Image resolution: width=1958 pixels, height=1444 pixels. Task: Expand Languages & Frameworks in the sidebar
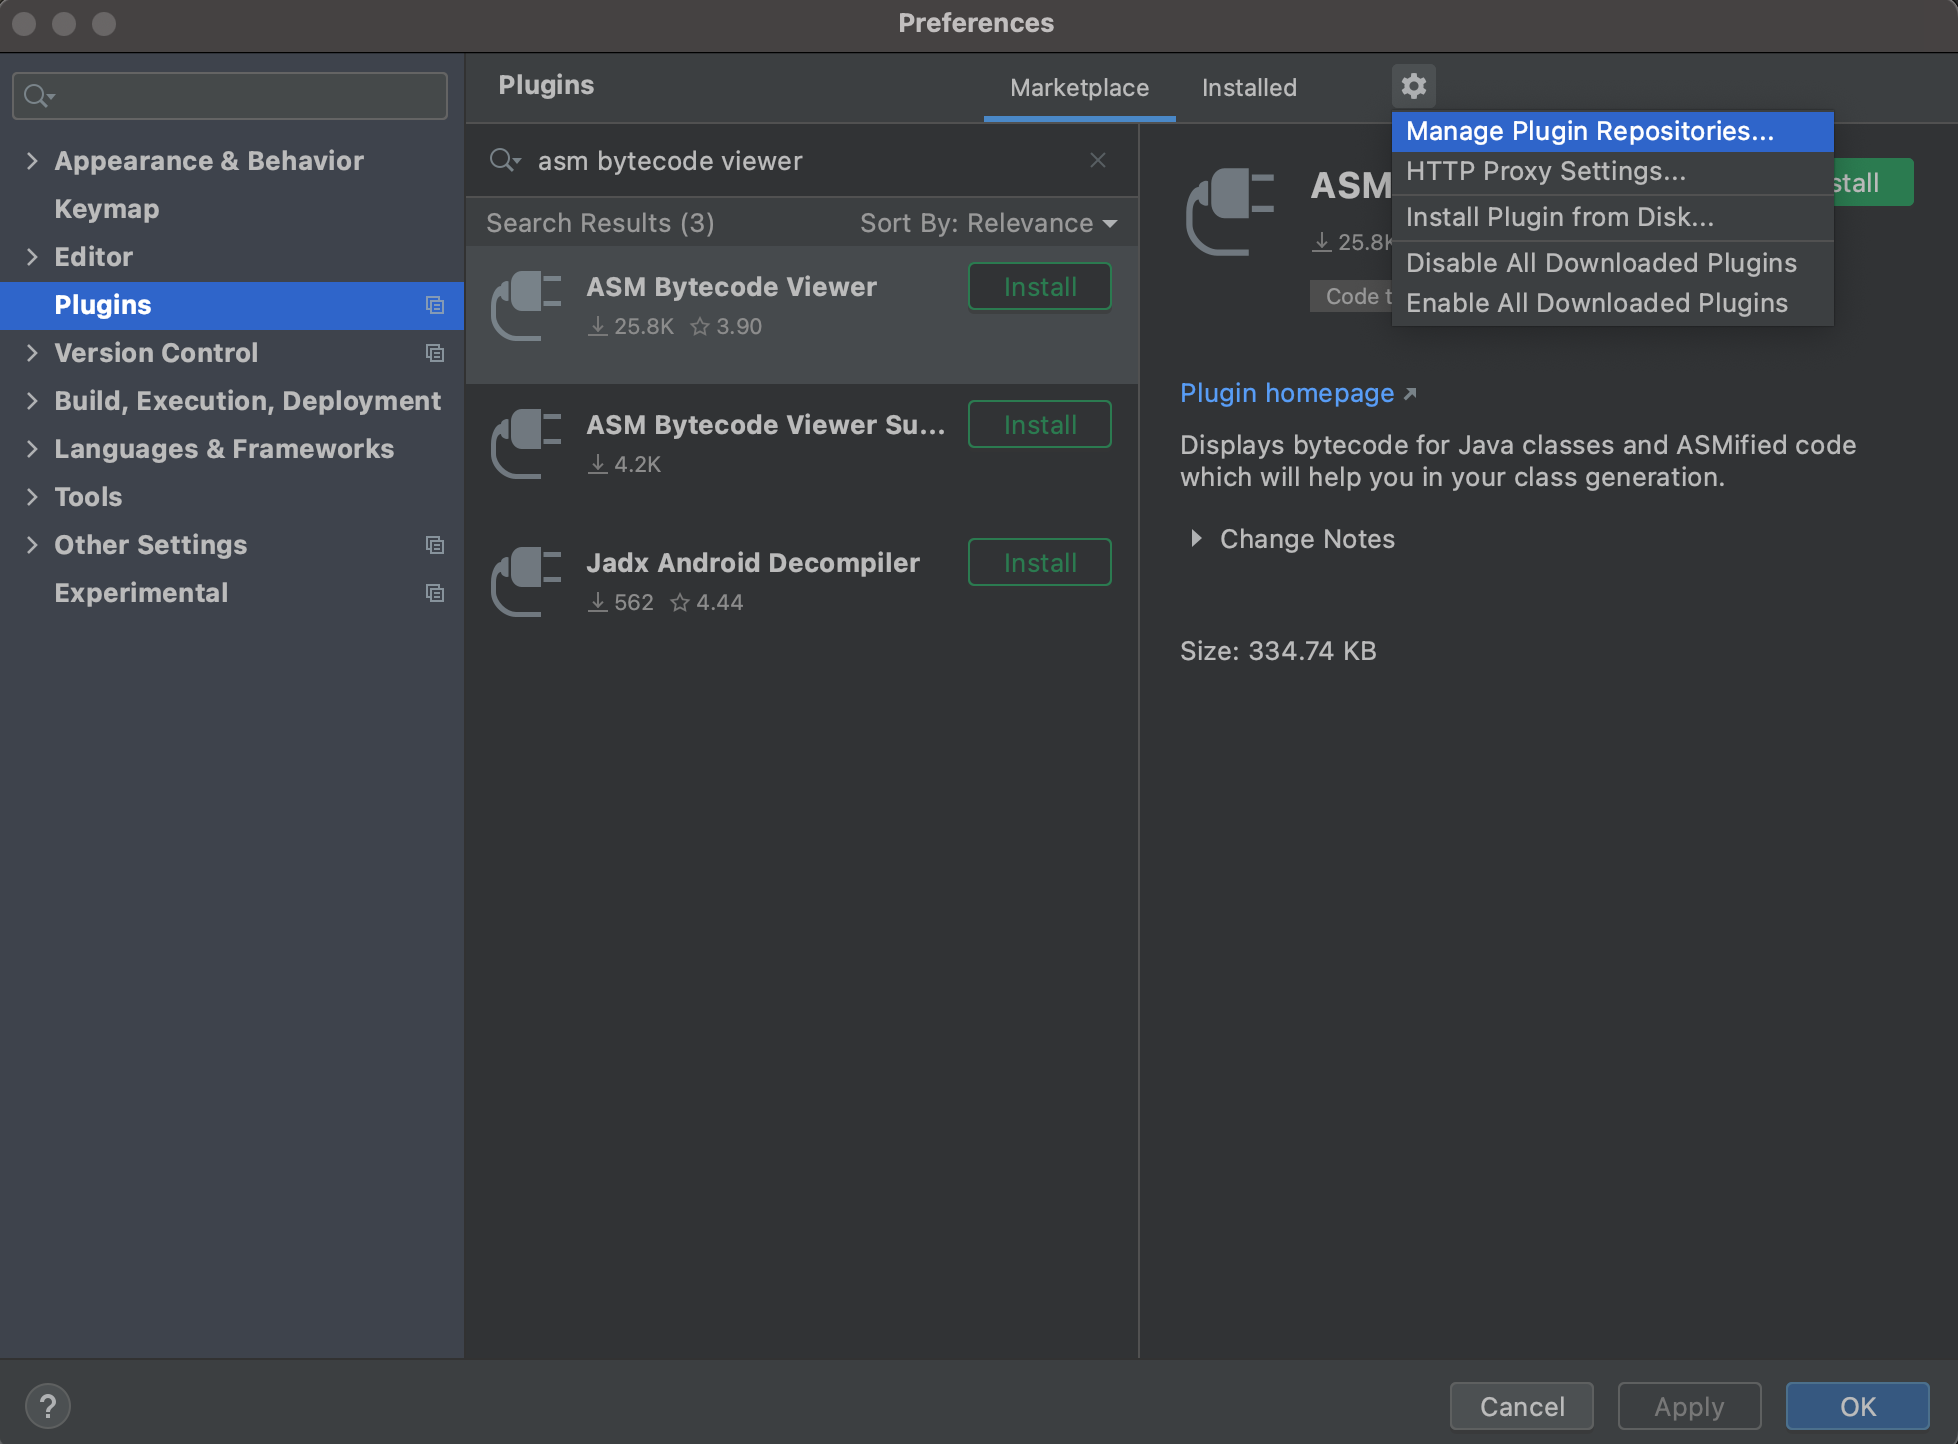point(33,448)
